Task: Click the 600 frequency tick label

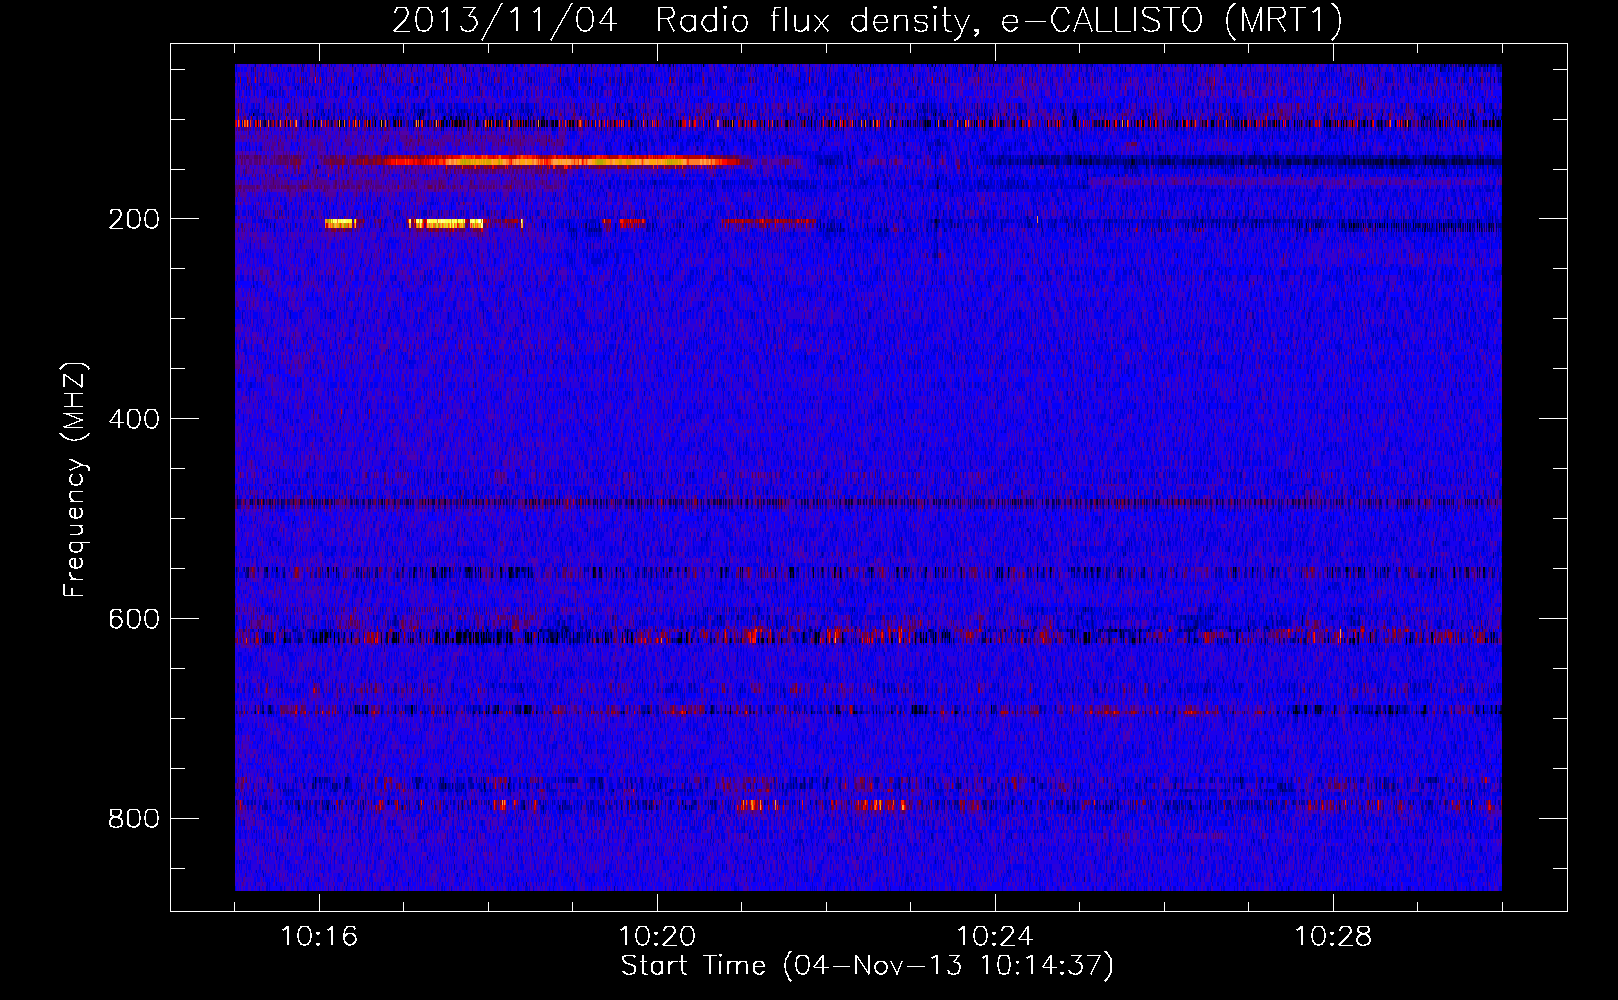Action: point(134,619)
